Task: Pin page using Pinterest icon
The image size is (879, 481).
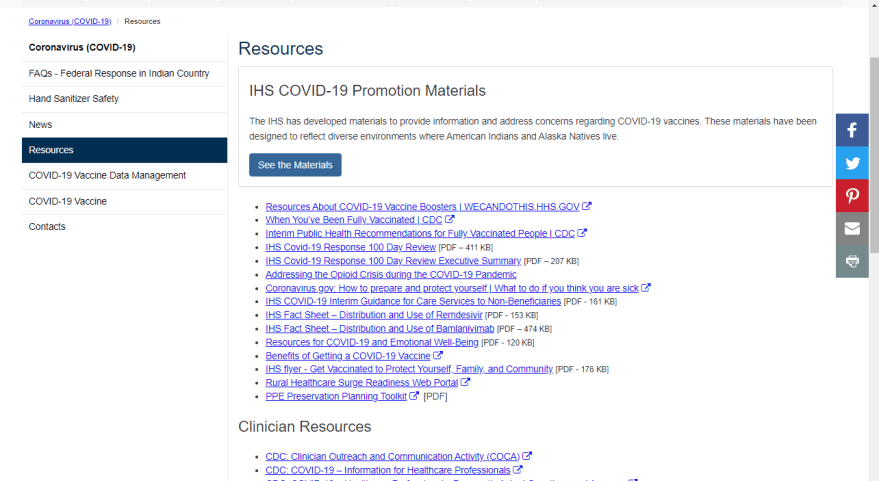Action: pyautogui.click(x=852, y=196)
